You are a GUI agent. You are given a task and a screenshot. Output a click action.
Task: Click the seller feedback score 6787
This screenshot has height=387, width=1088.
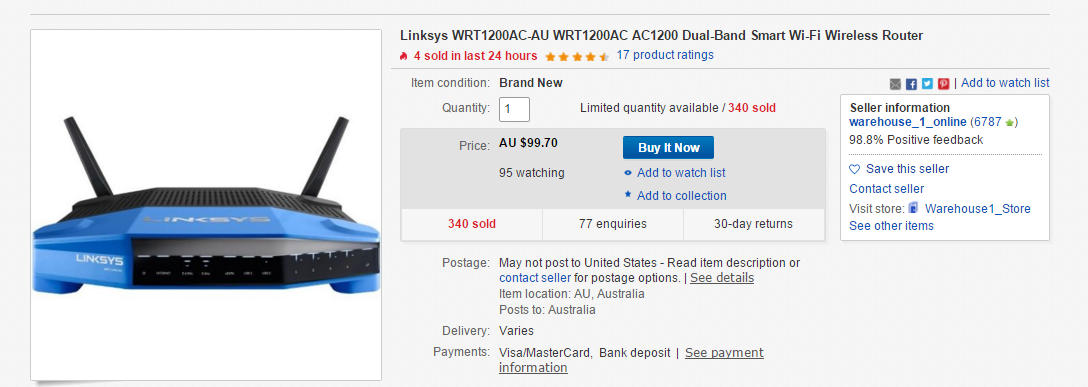click(988, 122)
